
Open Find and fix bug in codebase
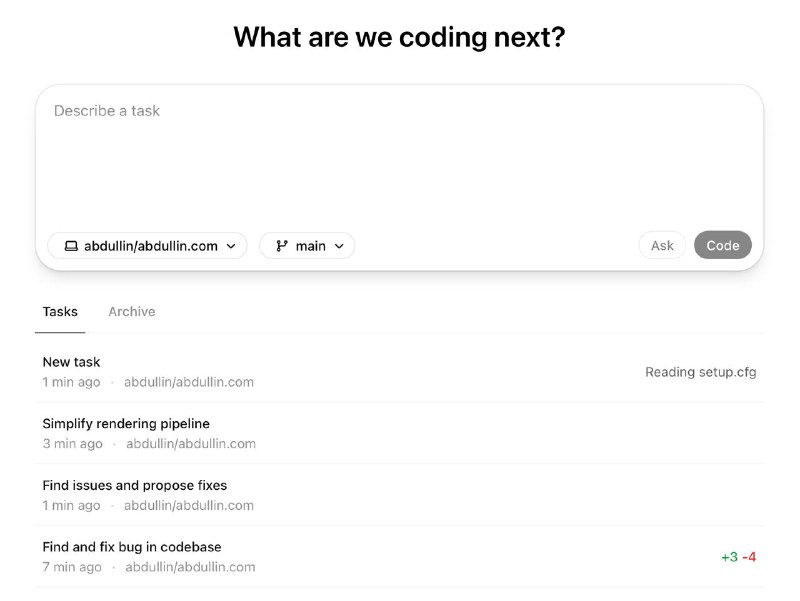click(x=399, y=557)
